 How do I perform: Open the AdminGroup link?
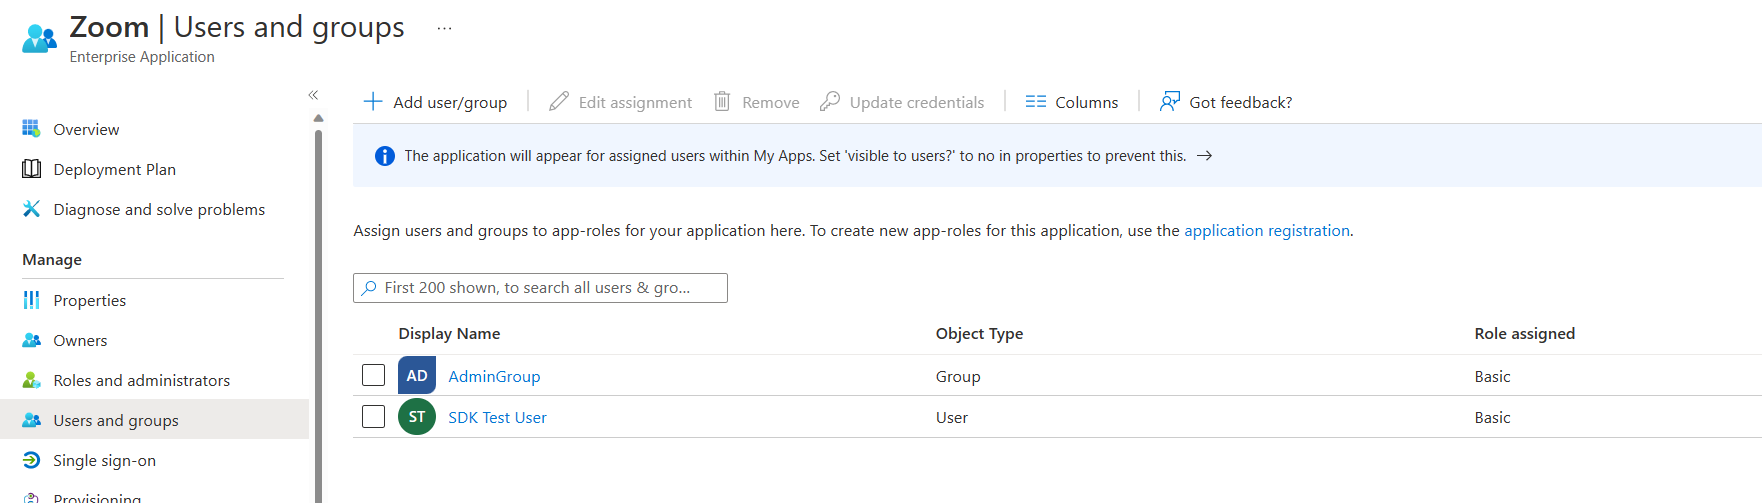[x=494, y=376]
